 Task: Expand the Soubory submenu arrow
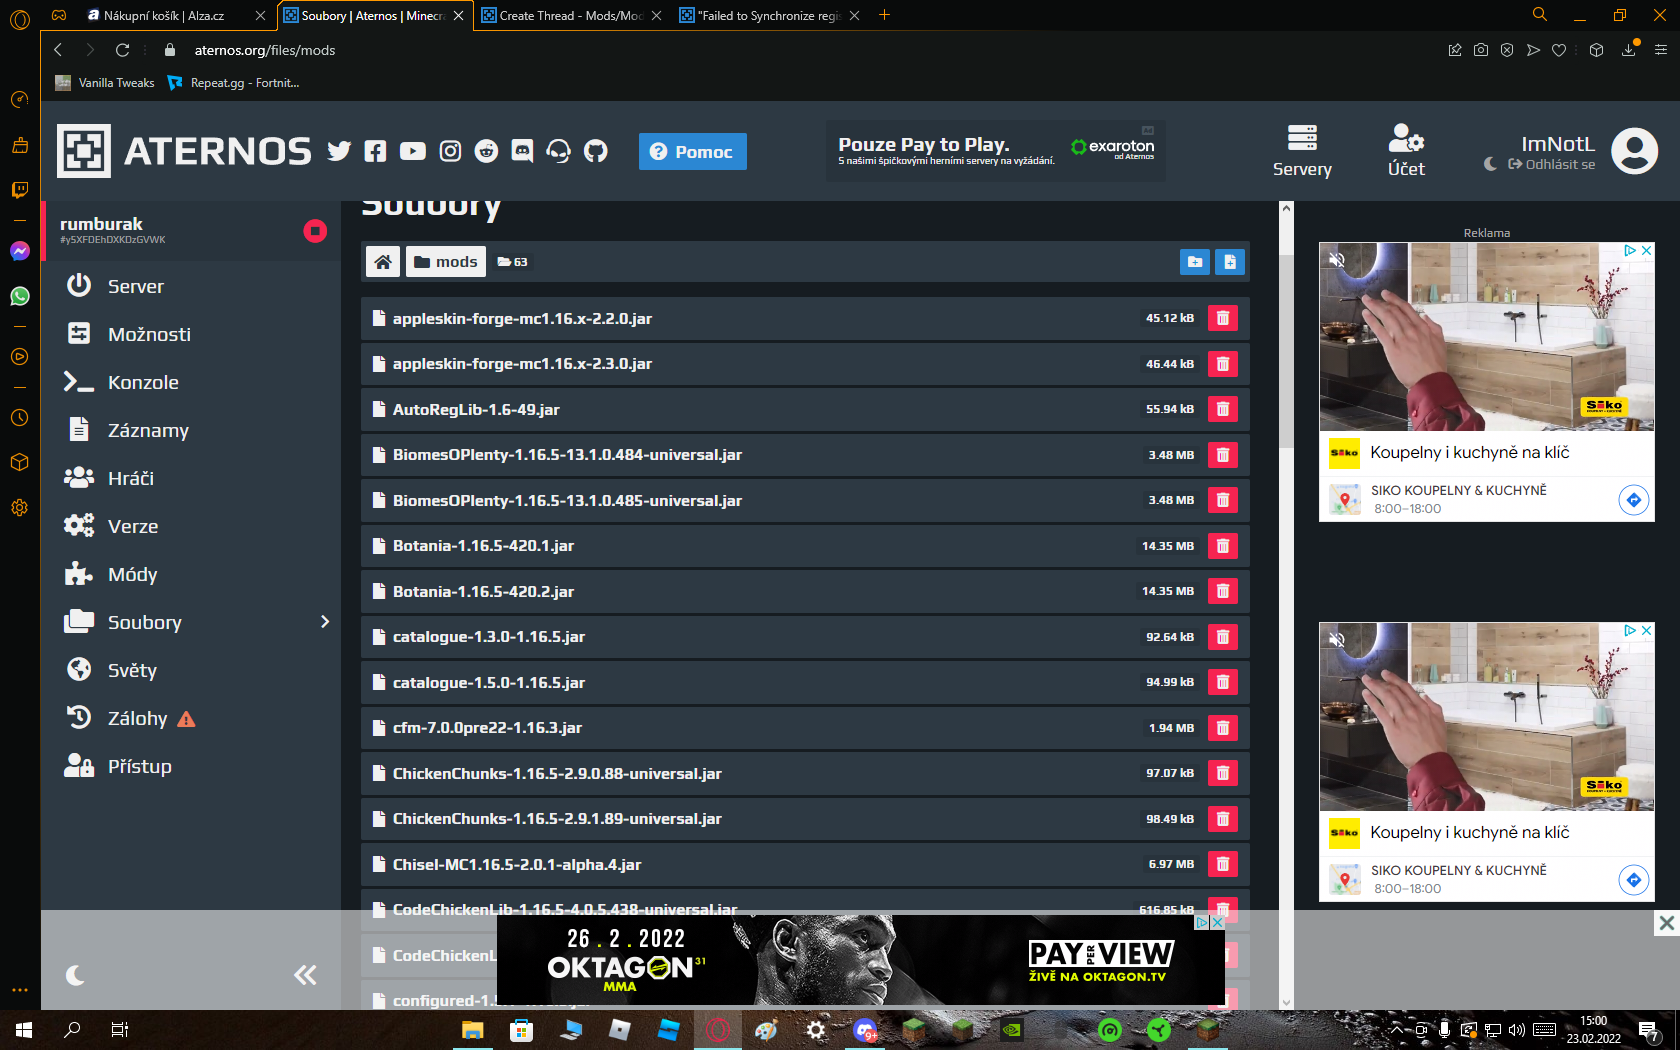(x=324, y=622)
